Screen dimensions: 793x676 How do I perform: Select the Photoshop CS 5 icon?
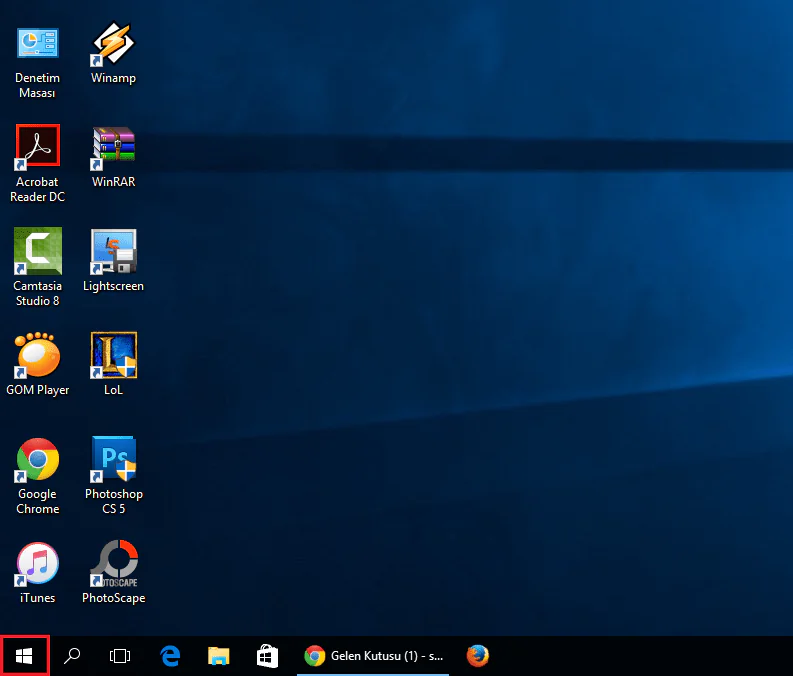tap(113, 459)
